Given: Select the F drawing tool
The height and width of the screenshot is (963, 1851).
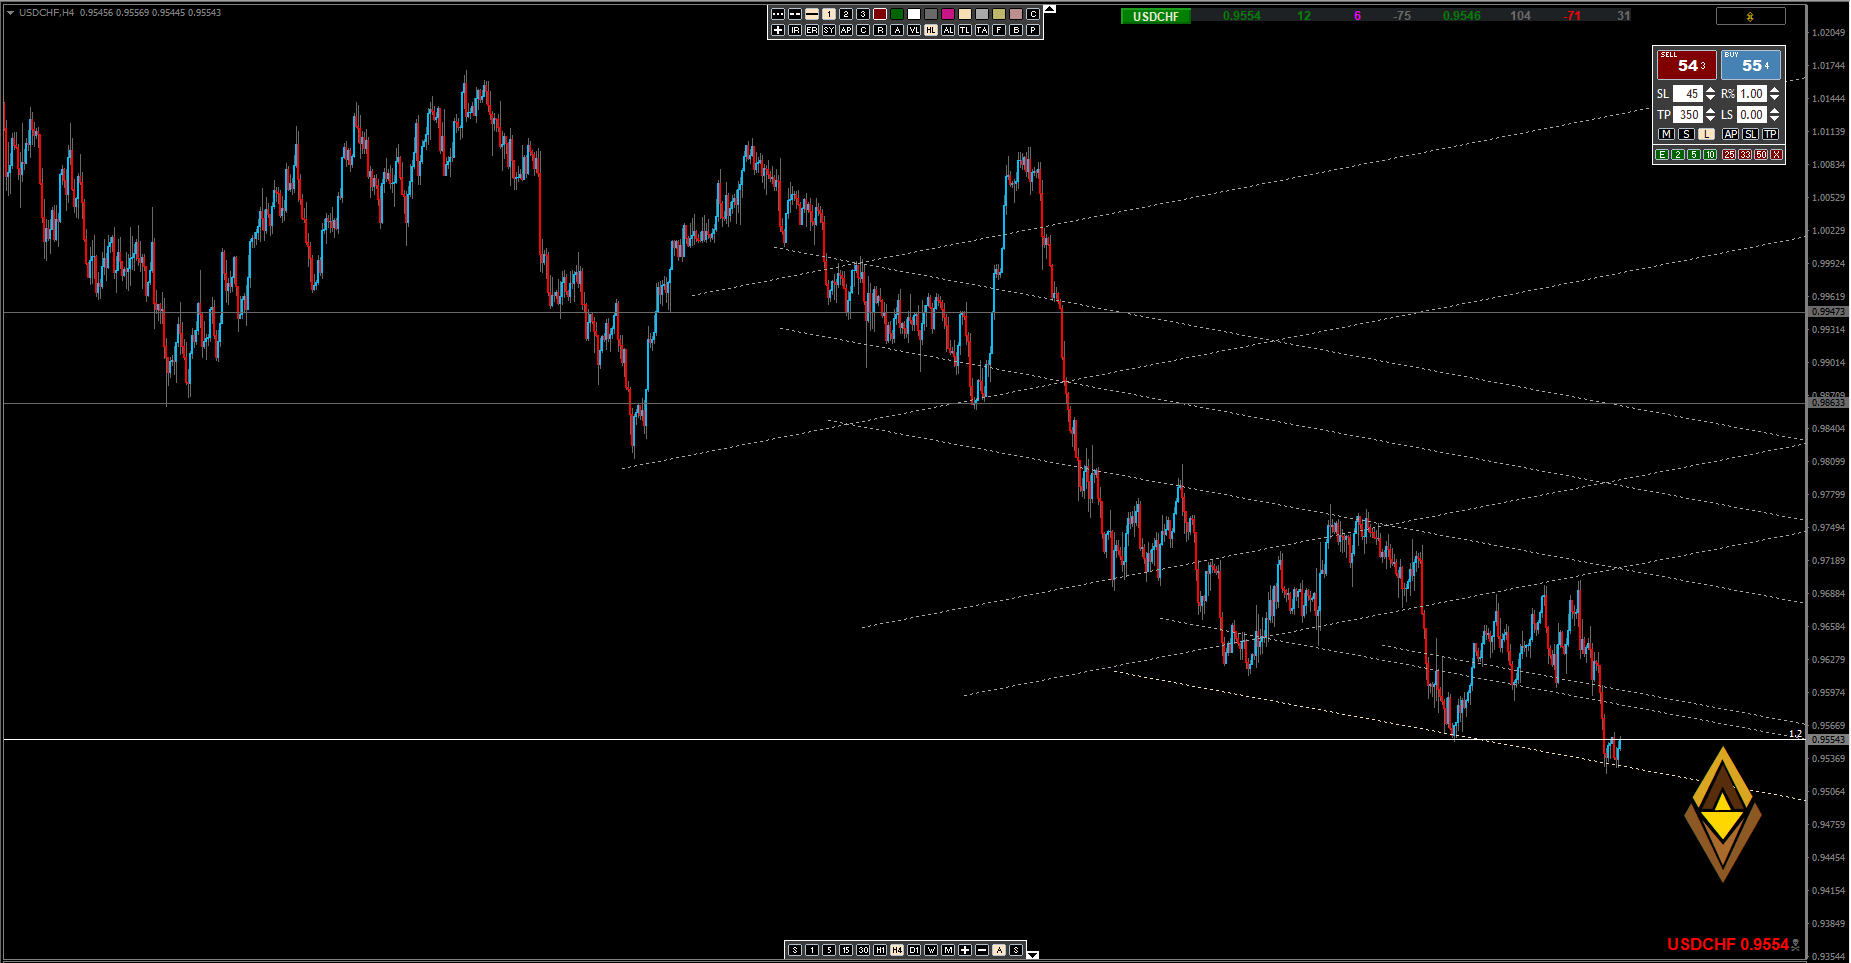Looking at the screenshot, I should (x=999, y=30).
